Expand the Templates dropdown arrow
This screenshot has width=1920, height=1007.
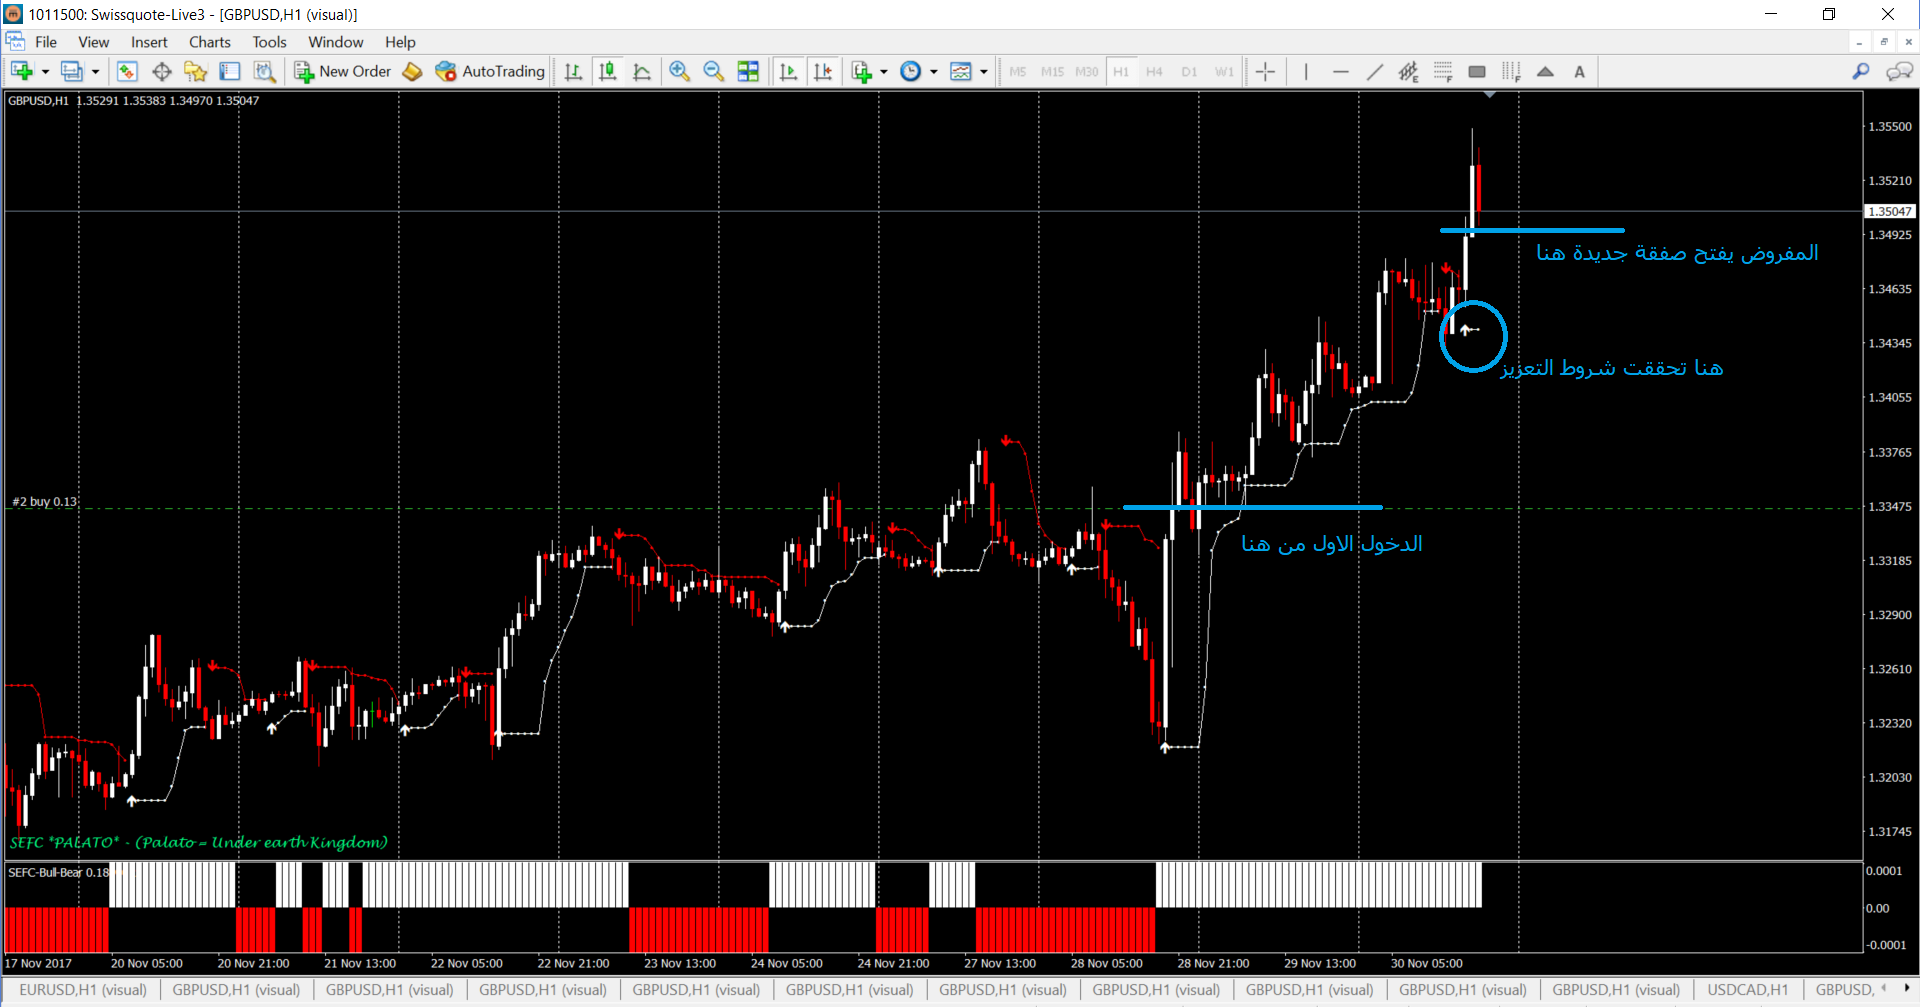pos(984,72)
